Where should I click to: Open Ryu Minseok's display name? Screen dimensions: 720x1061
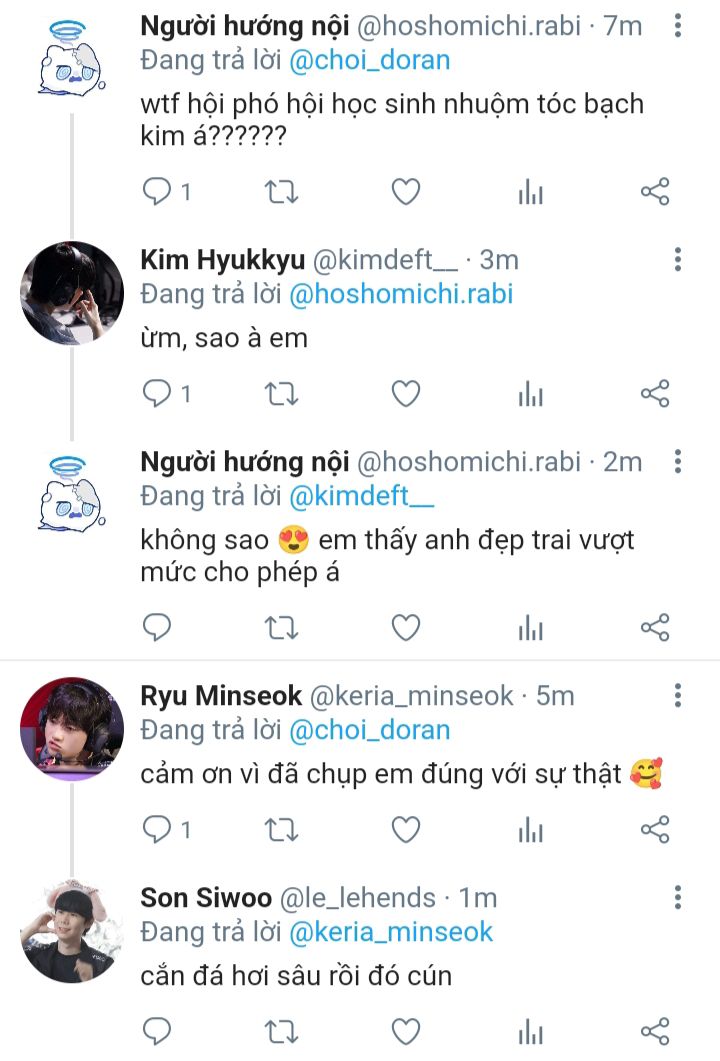[x=221, y=696]
